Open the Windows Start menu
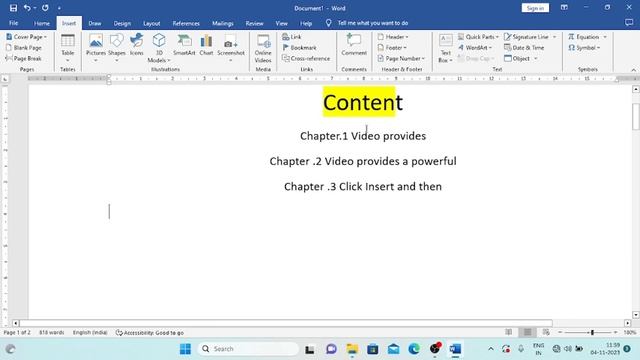The width and height of the screenshot is (640, 360). 185,349
